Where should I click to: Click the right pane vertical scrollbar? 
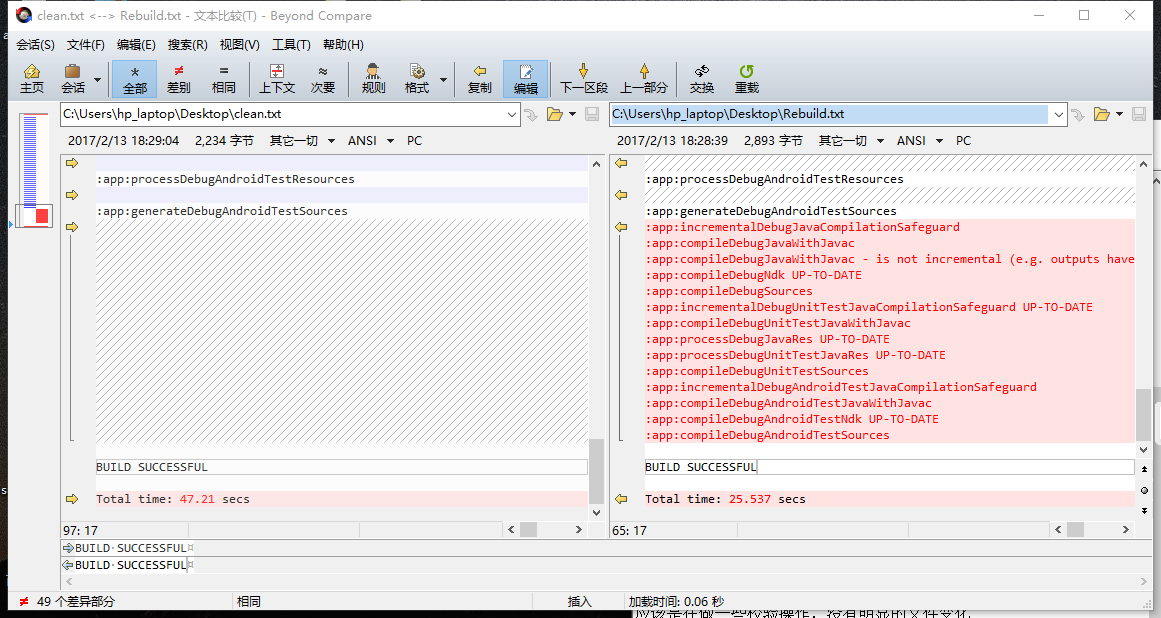(1143, 300)
